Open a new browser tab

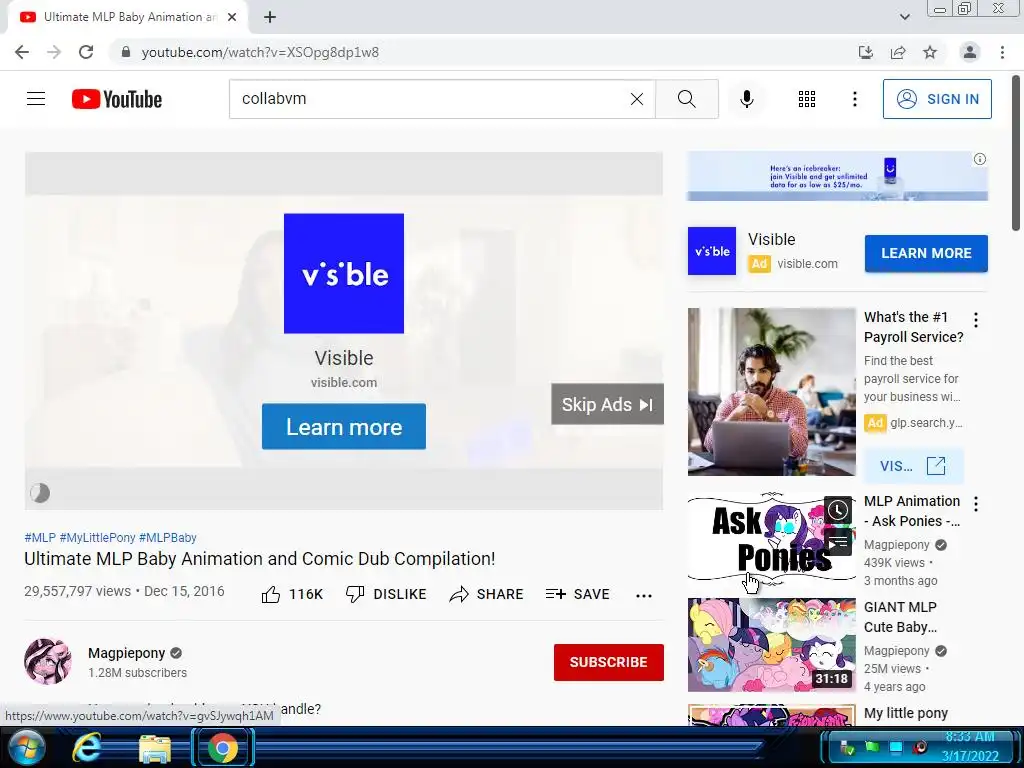[270, 17]
